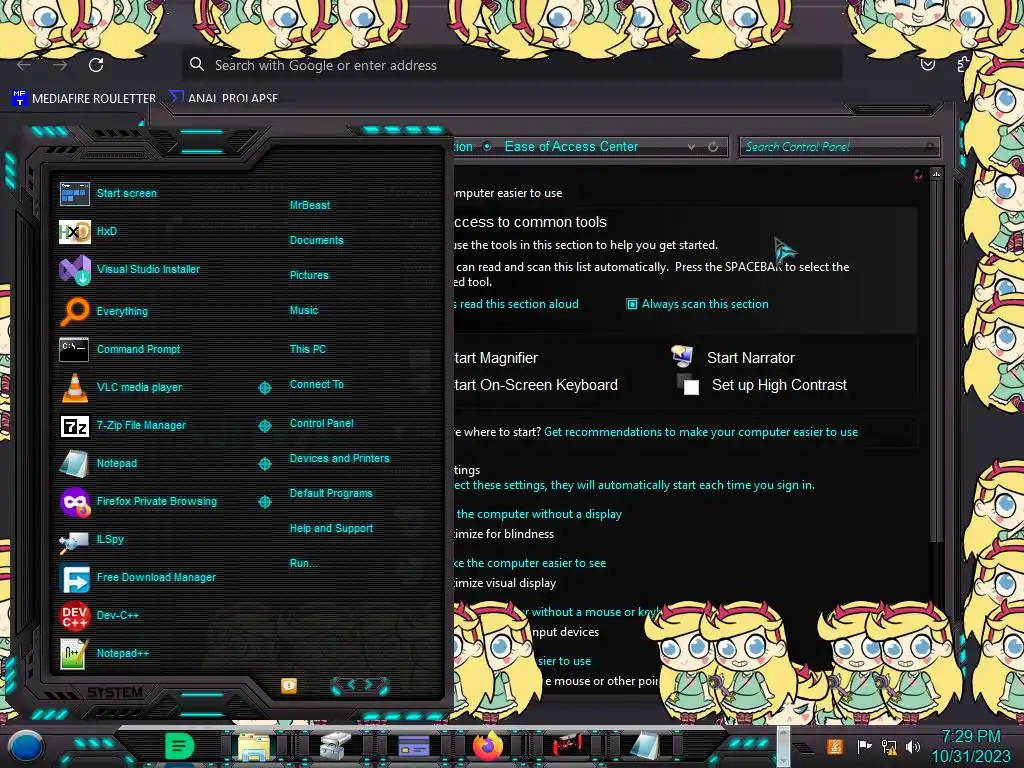
Task: Open Pictures from Start menu
Action: 309,276
